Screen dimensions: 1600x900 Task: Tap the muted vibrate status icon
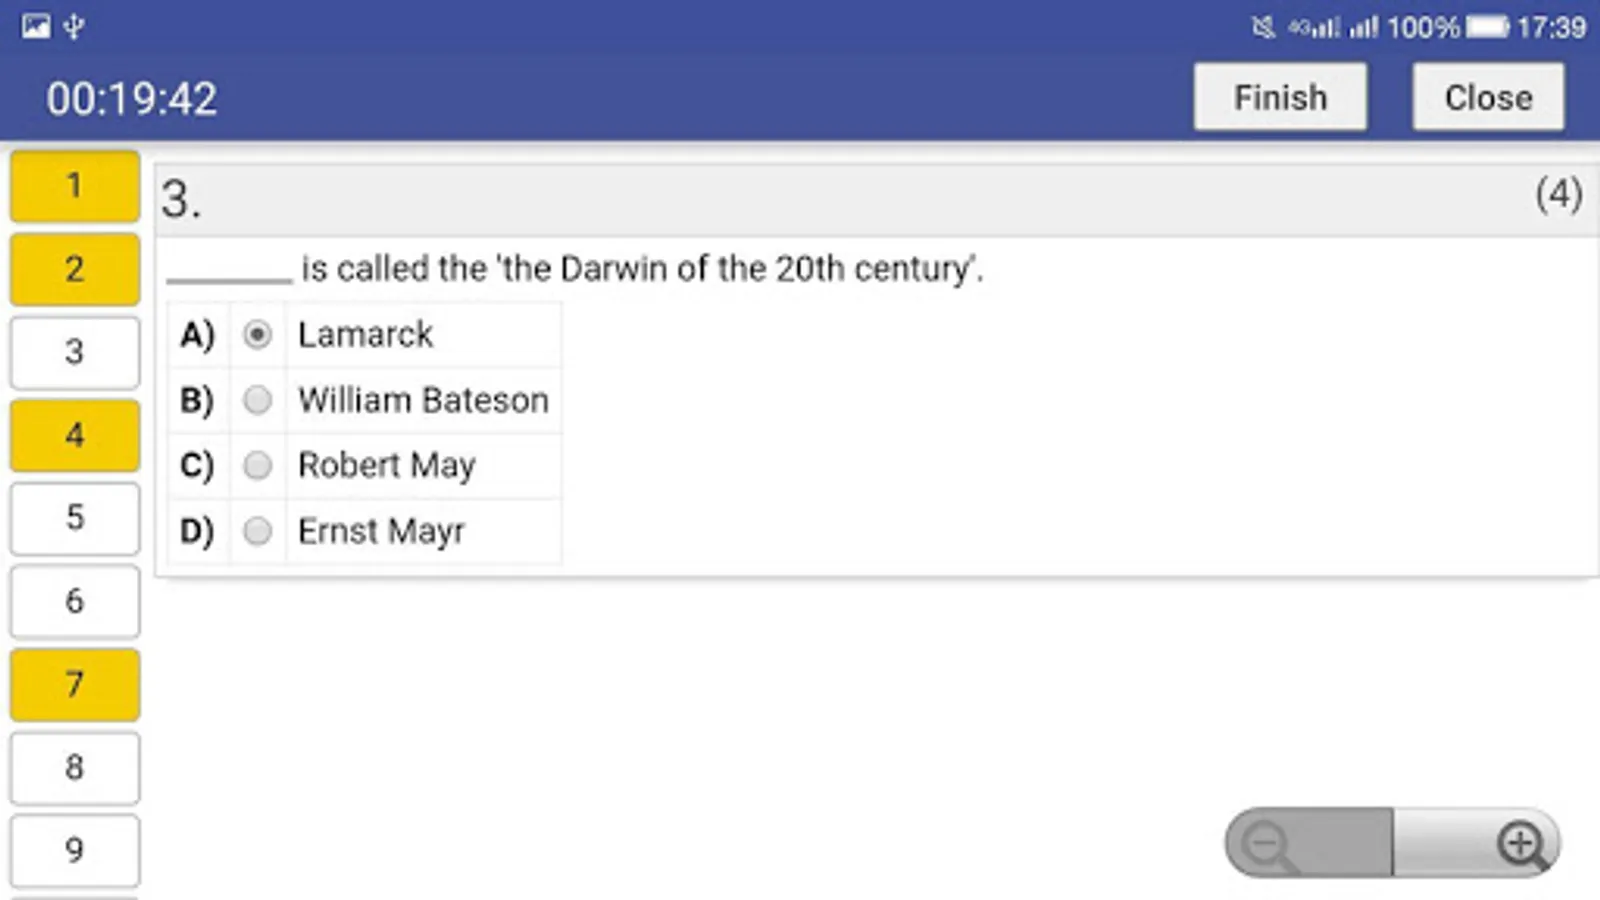click(x=1263, y=27)
